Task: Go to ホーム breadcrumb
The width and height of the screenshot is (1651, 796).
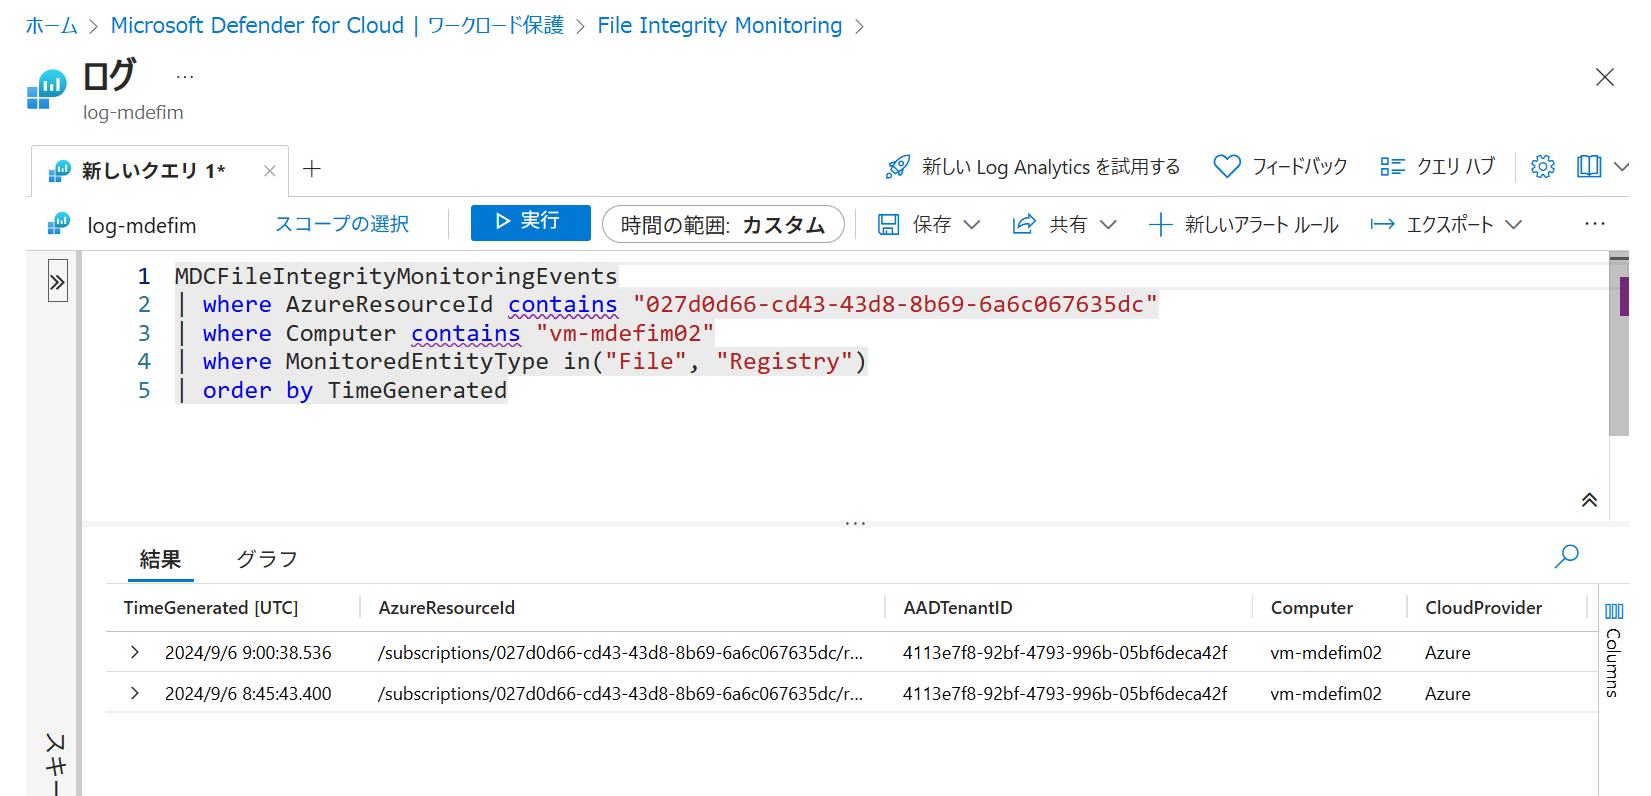Action: click(x=51, y=25)
